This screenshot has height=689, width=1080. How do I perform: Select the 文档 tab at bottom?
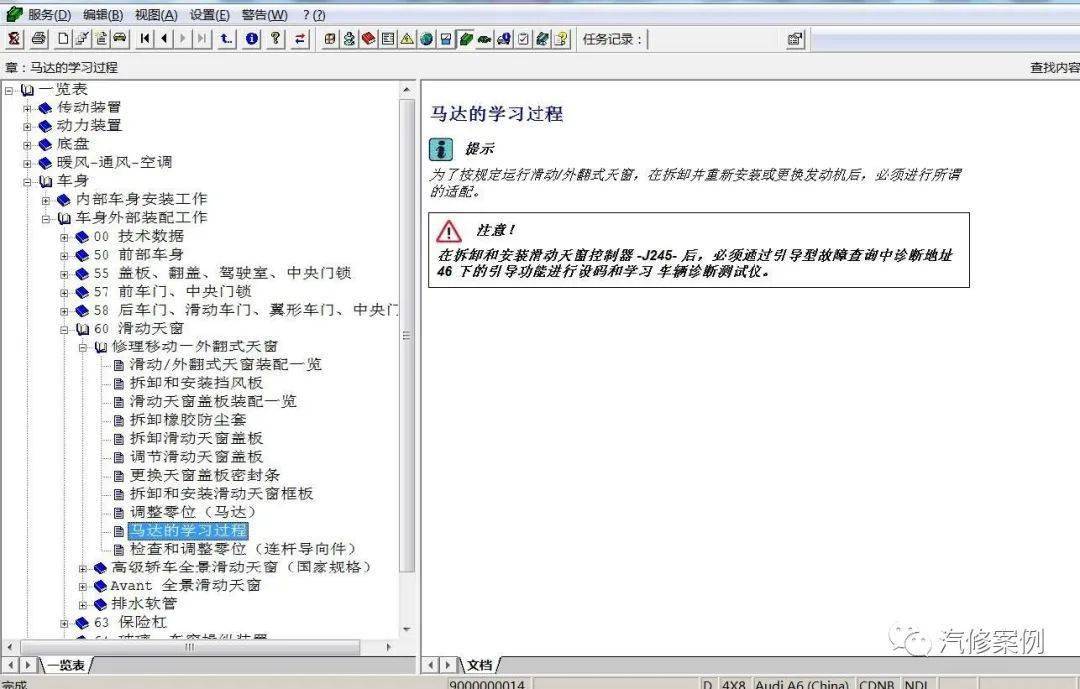coord(479,665)
